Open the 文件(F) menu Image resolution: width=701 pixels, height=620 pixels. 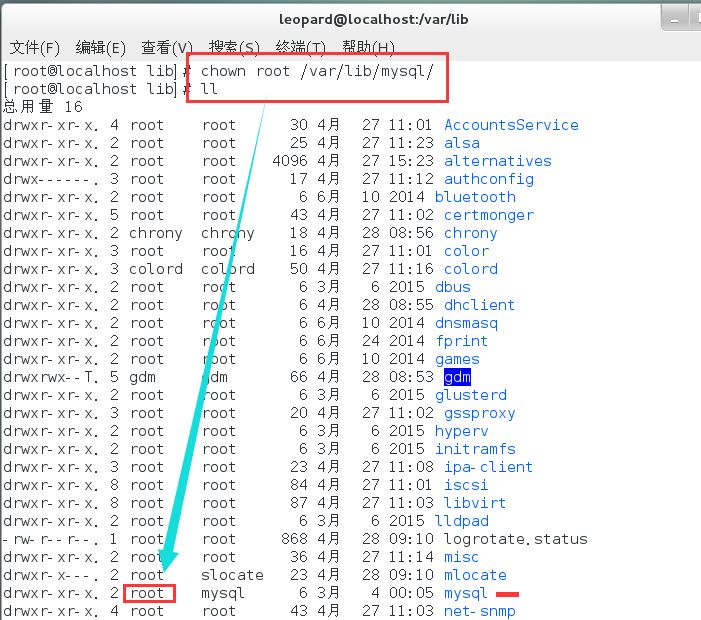click(x=34, y=47)
